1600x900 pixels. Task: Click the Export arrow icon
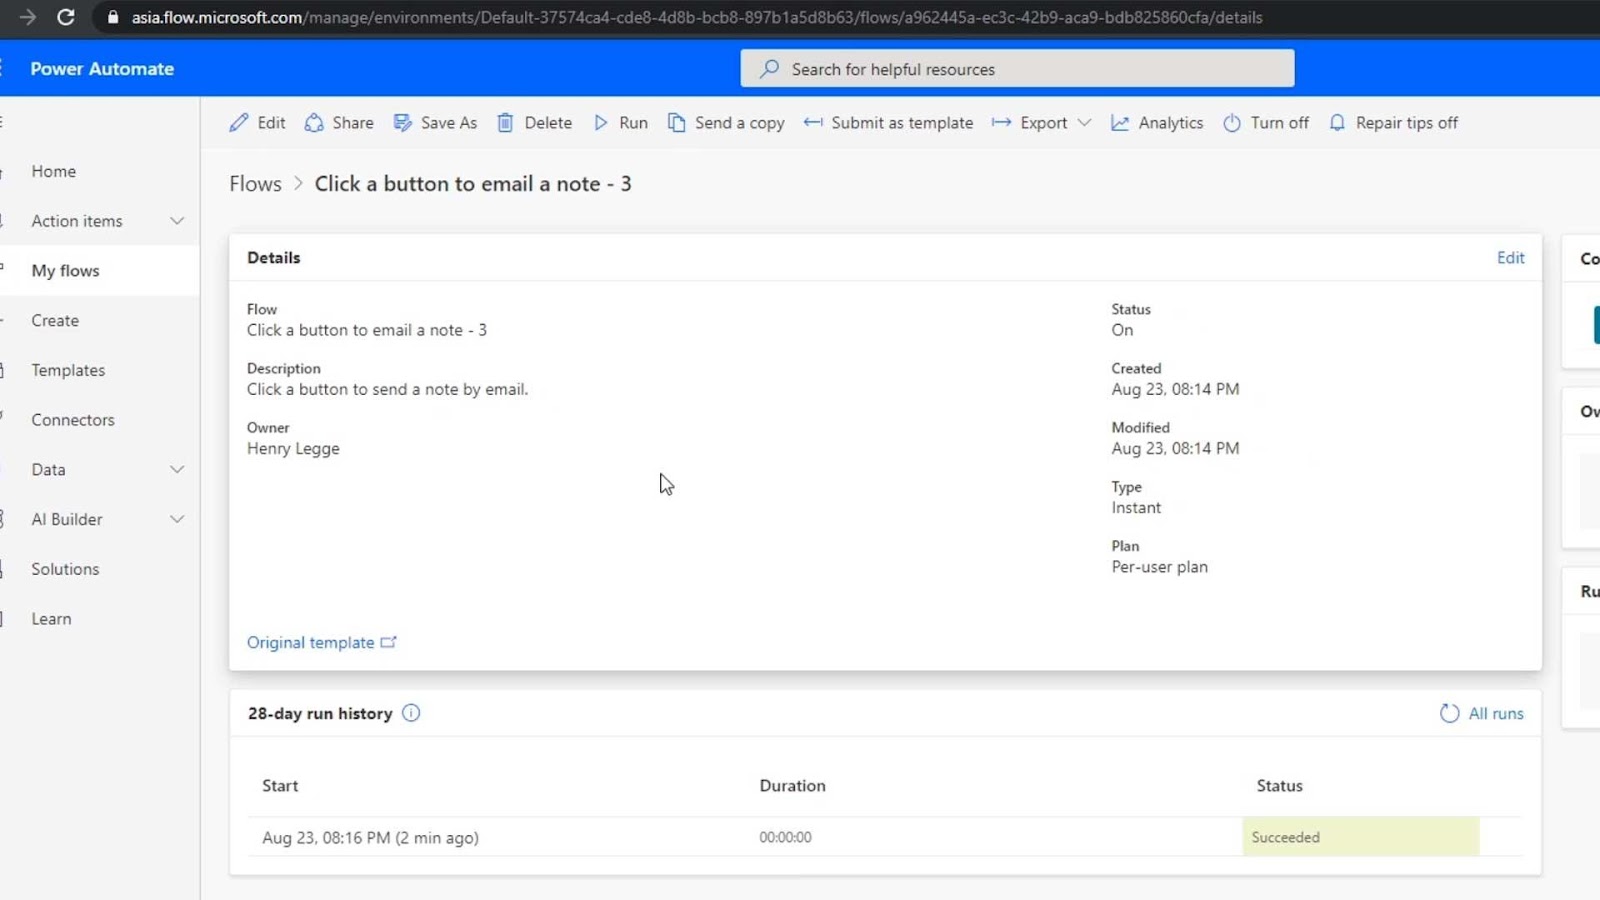(1001, 123)
